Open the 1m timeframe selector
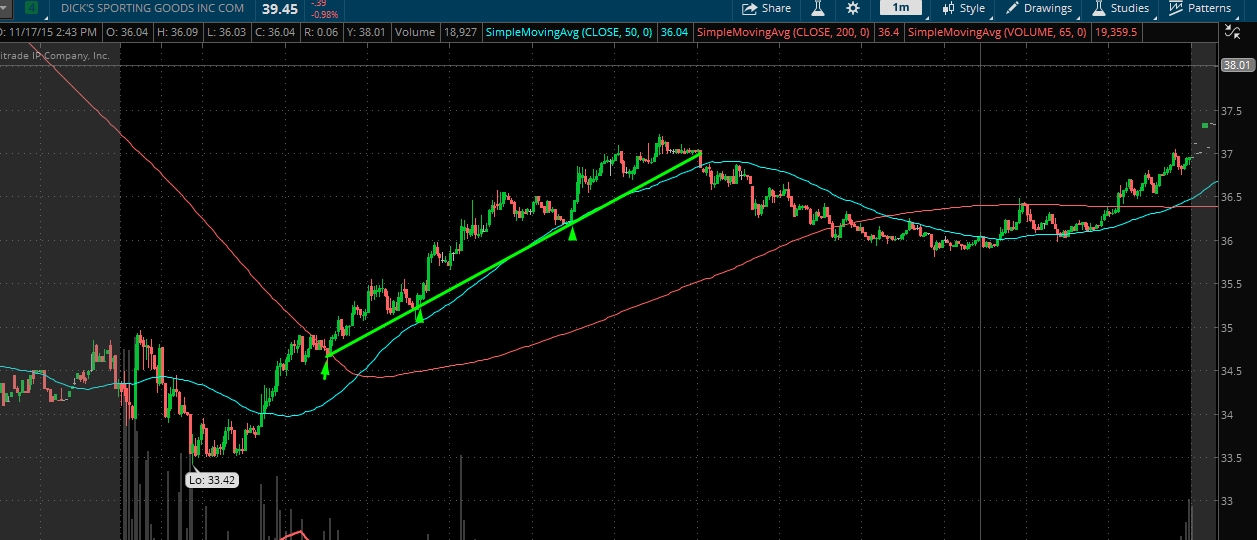This screenshot has height=540, width=1257. (x=901, y=8)
